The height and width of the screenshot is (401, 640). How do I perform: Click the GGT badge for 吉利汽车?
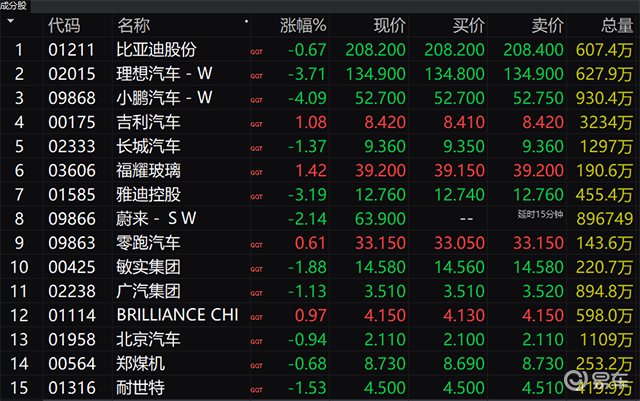pos(256,124)
